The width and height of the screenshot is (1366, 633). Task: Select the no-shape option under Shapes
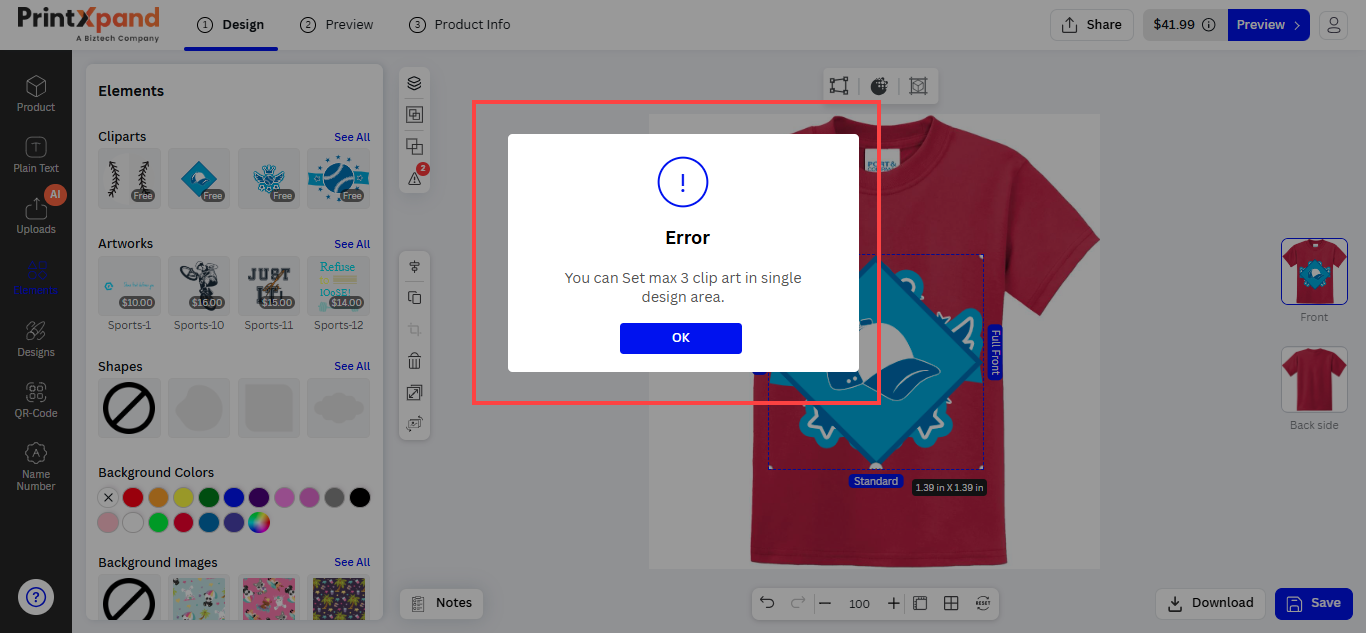[x=129, y=408]
